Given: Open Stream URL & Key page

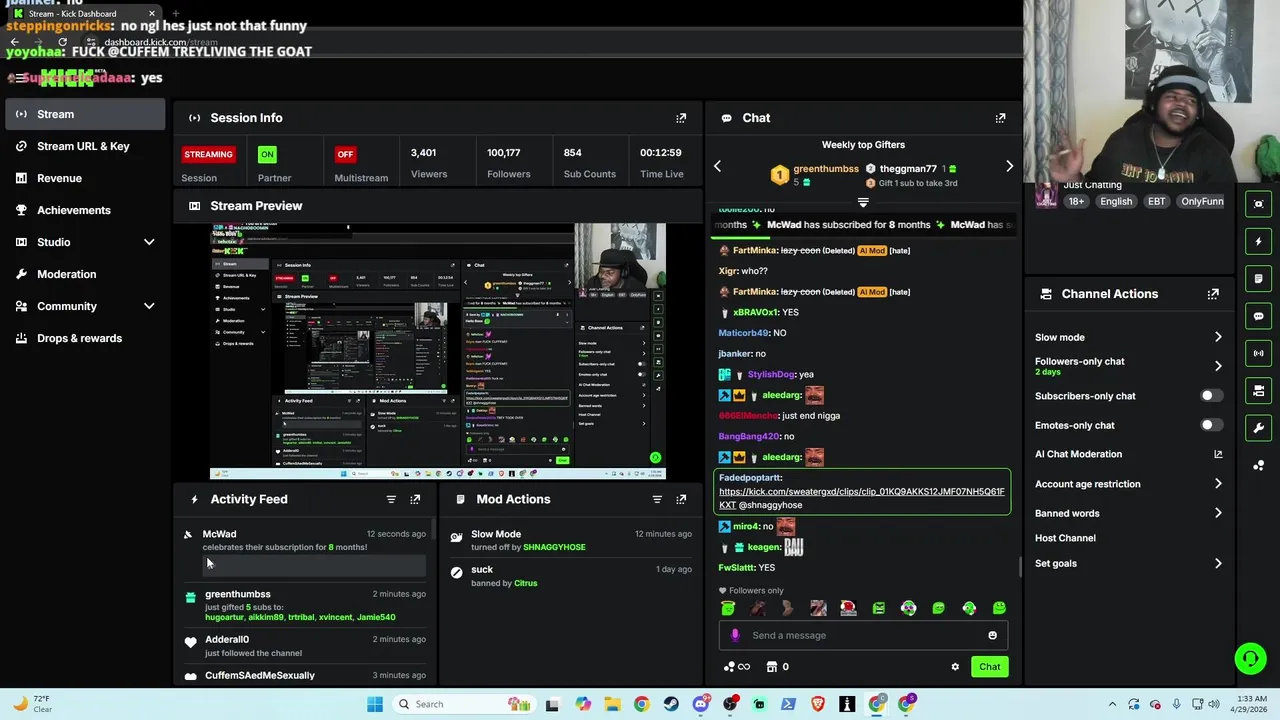Looking at the screenshot, I should pos(84,146).
